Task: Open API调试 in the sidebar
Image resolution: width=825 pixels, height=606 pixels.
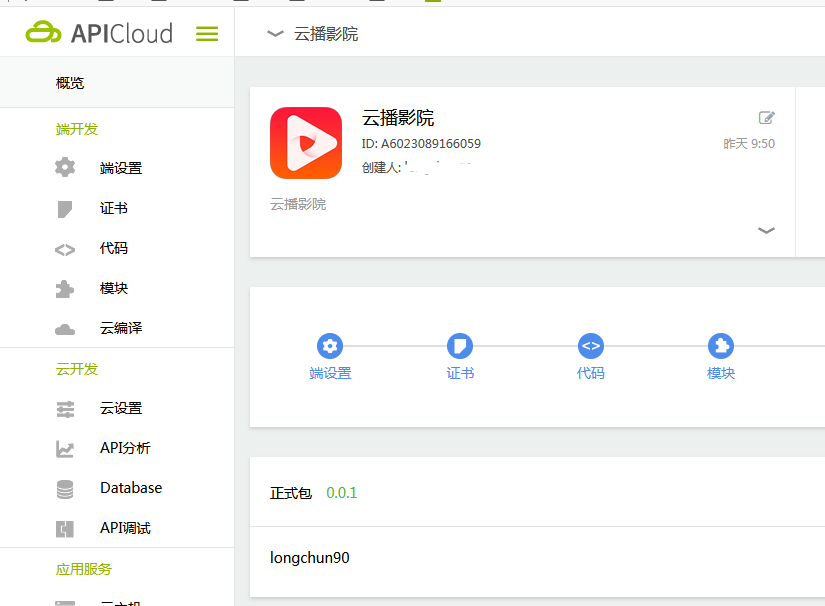Action: pos(125,528)
